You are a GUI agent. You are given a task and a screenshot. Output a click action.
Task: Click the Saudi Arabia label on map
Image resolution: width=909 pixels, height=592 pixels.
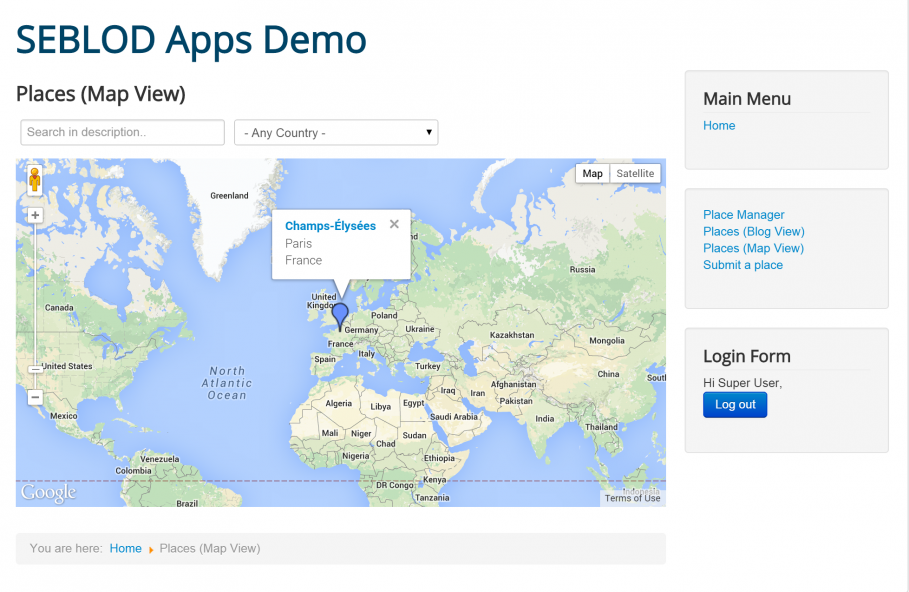coord(454,417)
